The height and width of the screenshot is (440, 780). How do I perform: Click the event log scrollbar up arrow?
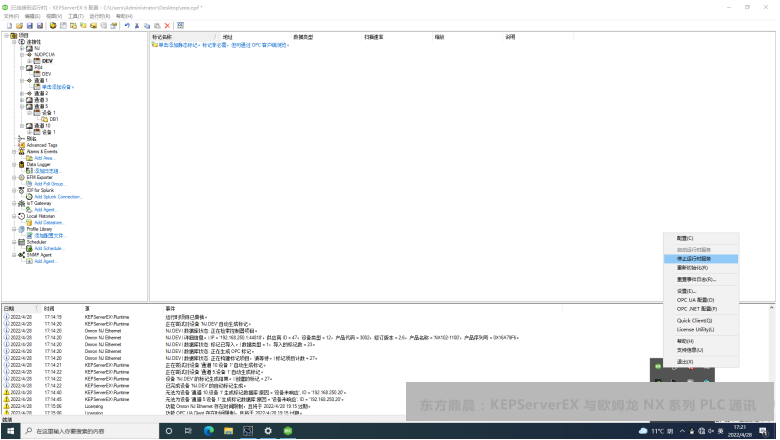(772, 308)
